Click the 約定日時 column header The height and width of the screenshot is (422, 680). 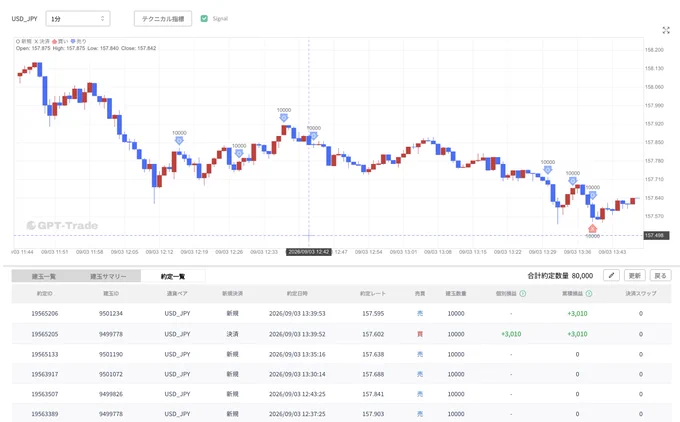(x=297, y=294)
